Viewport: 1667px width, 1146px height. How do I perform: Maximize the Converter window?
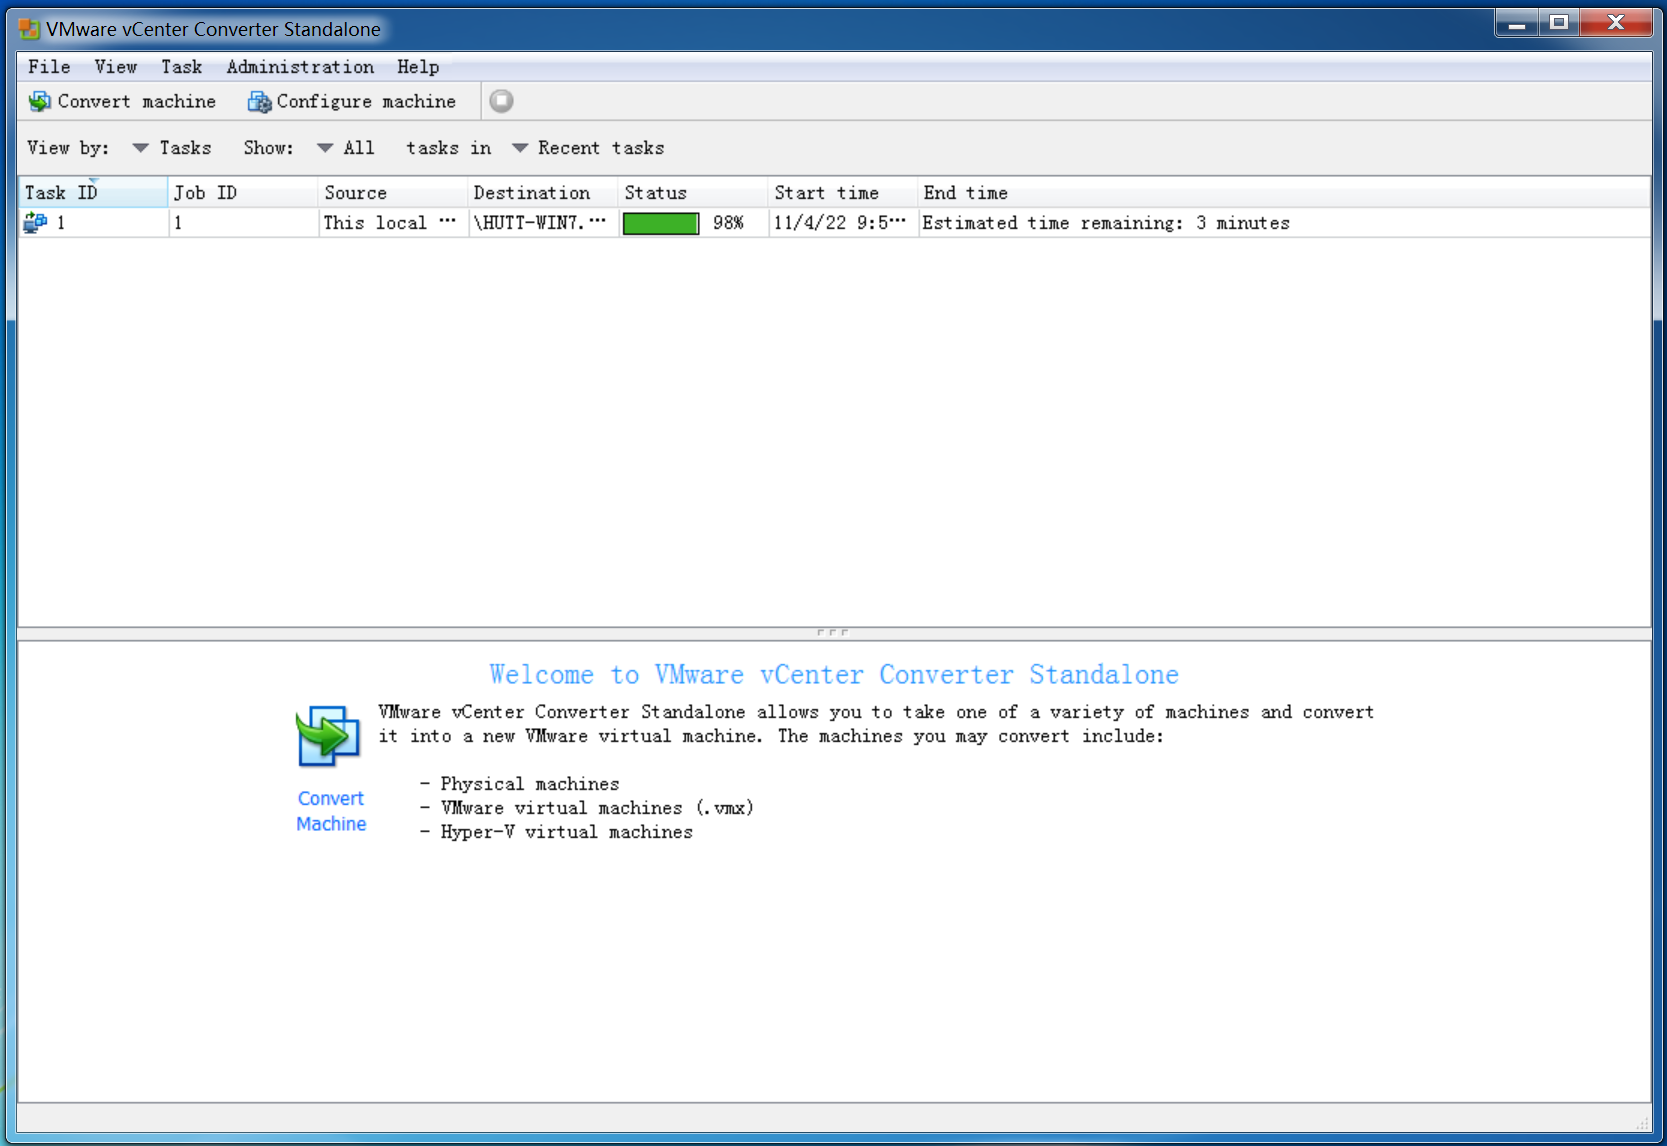click(1559, 23)
